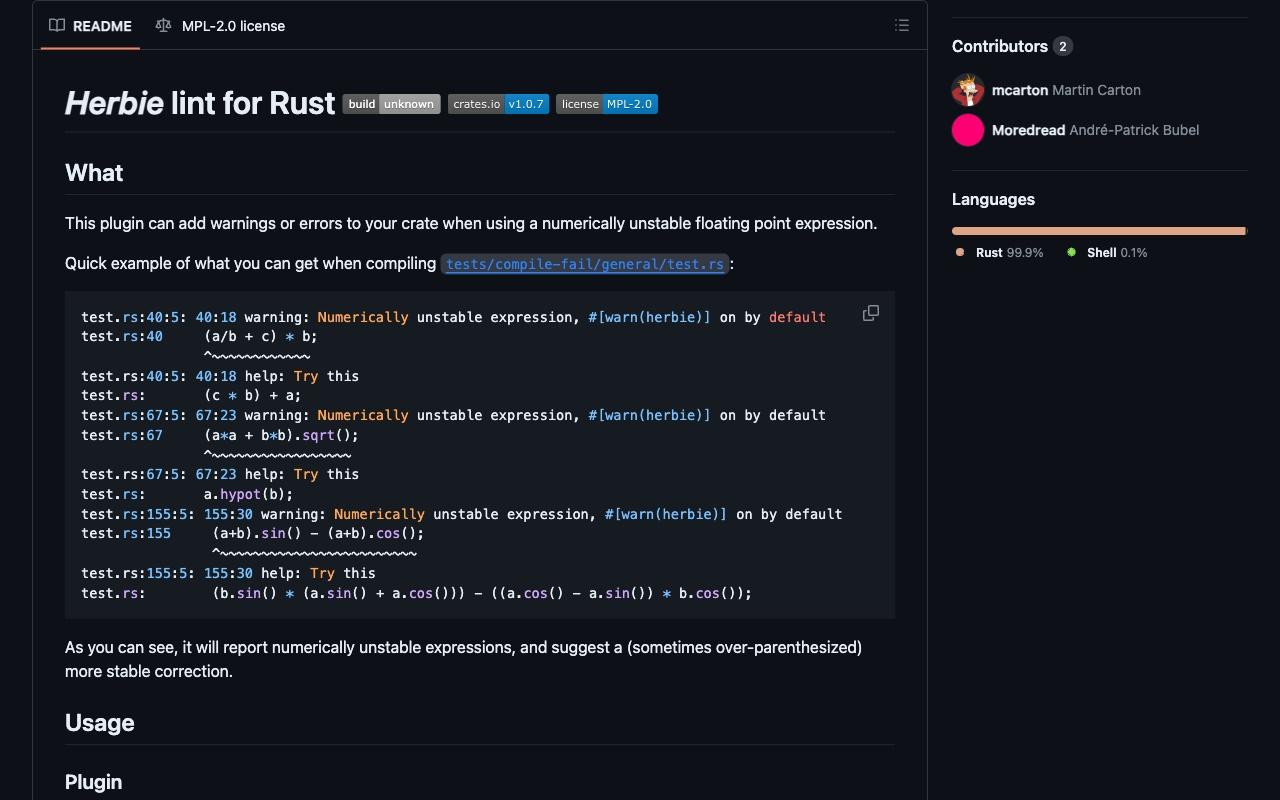Open the tests/compile-fail/general/test.rs link
Viewport: 1280px width, 800px height.
(x=585, y=264)
